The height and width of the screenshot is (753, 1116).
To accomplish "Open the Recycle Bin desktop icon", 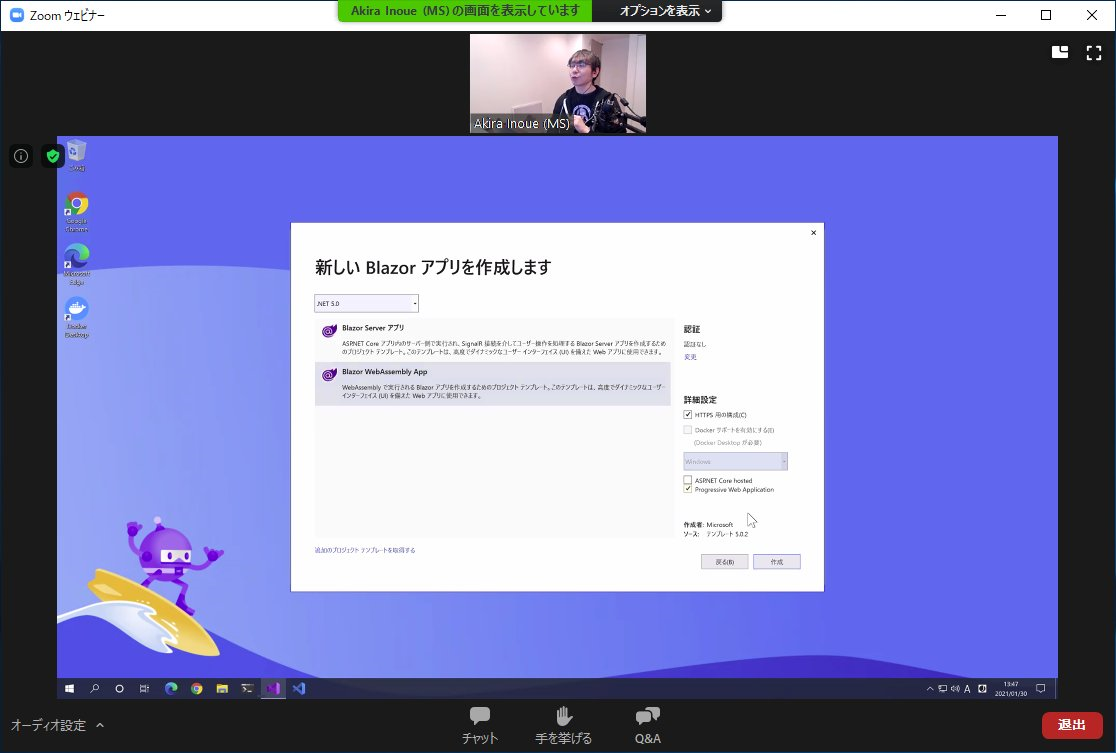I will coord(76,156).
